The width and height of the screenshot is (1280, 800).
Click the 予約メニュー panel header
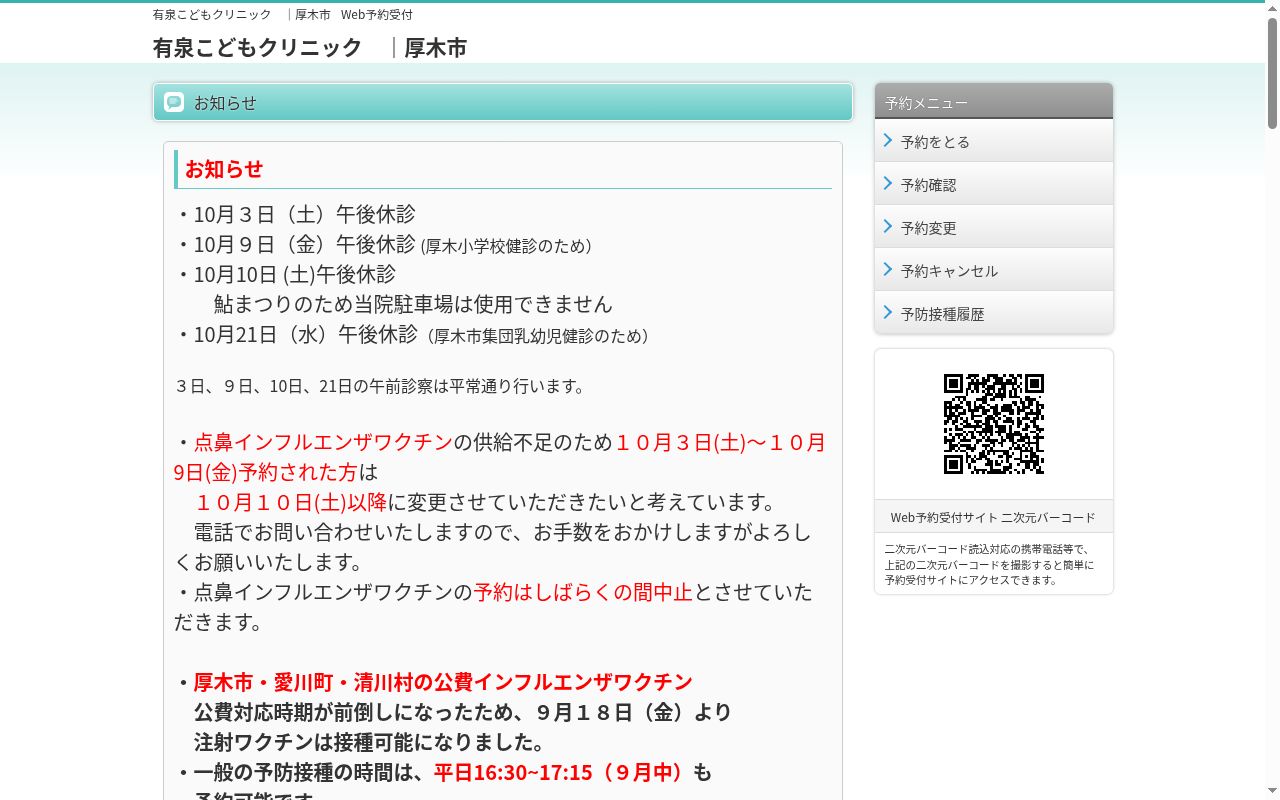tap(994, 101)
